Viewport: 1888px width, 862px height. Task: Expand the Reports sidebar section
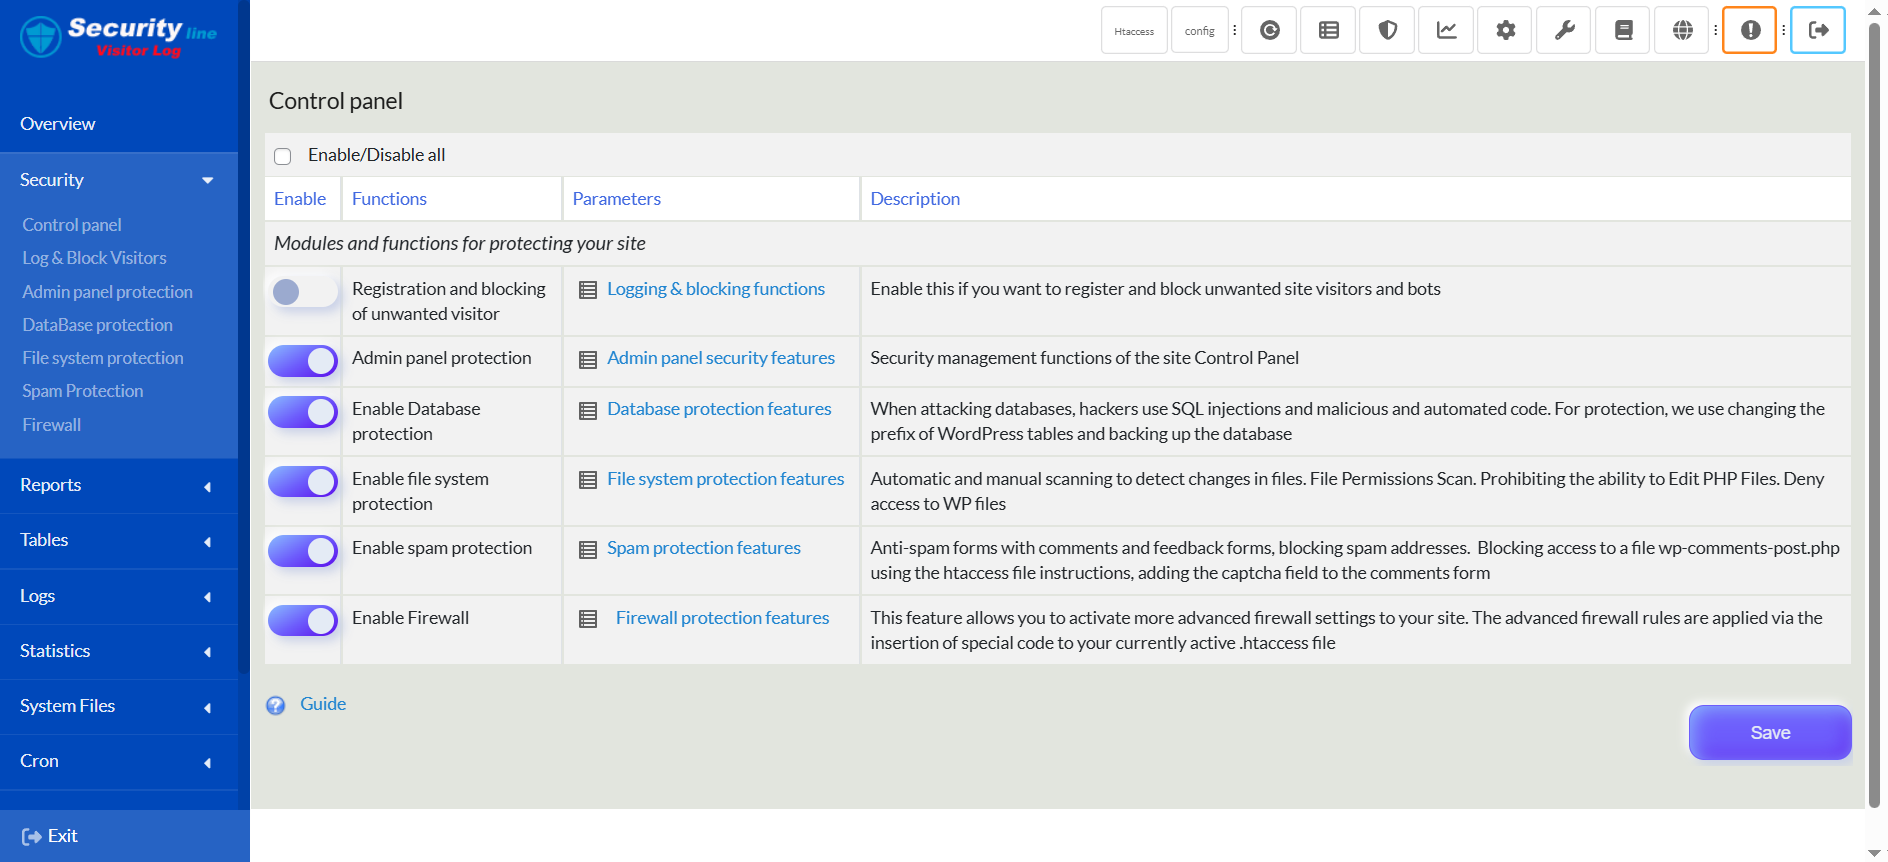click(118, 486)
